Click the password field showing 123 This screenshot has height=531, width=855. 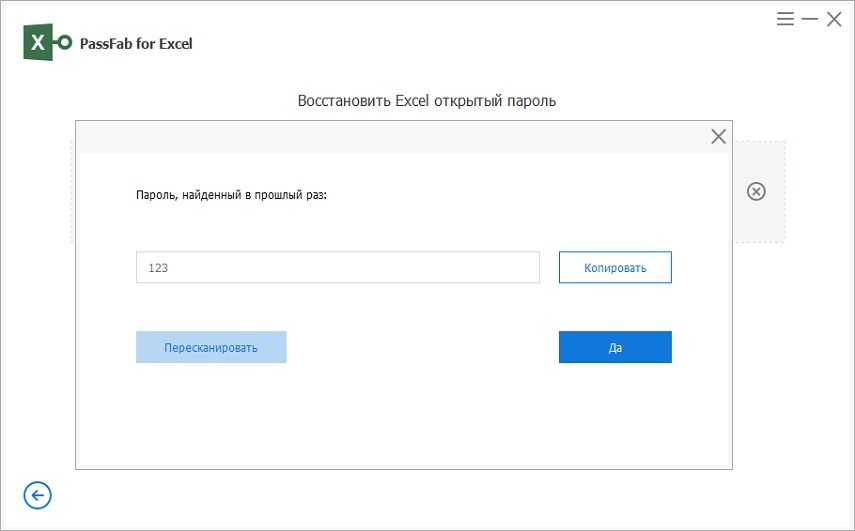click(338, 267)
